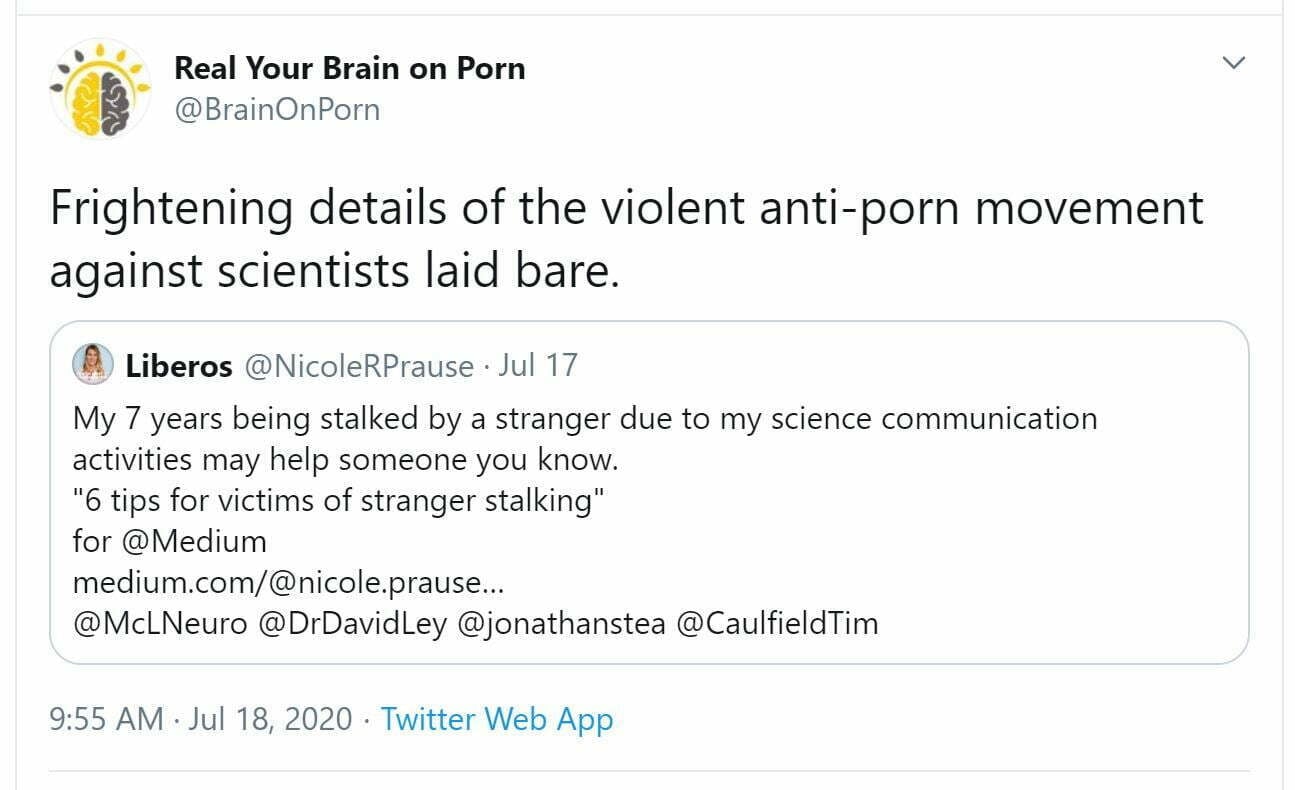Click the @NicoleRPrause handle
The image size is (1295, 790).
(359, 366)
